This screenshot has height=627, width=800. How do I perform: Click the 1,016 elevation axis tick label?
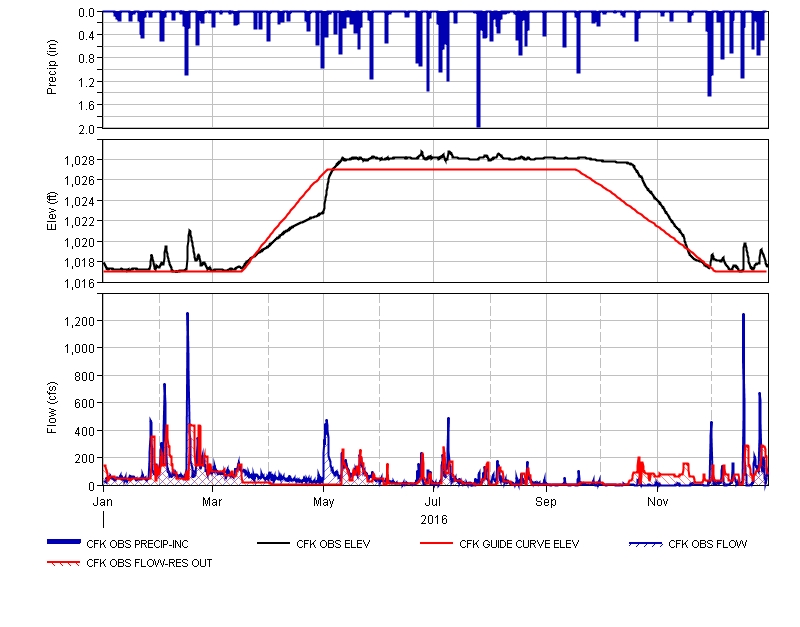click(x=79, y=283)
